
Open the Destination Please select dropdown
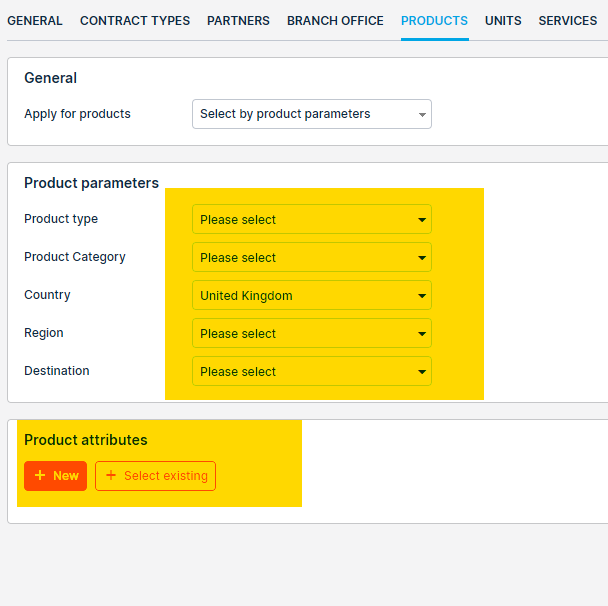(x=312, y=371)
